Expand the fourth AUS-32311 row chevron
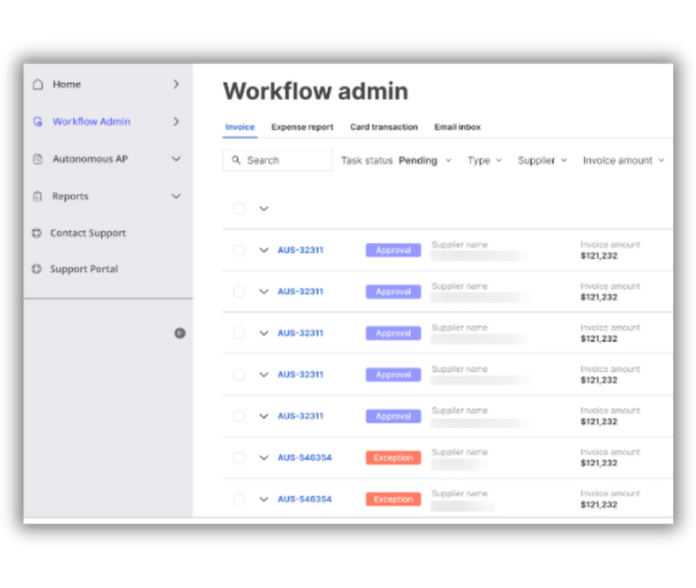 (264, 375)
